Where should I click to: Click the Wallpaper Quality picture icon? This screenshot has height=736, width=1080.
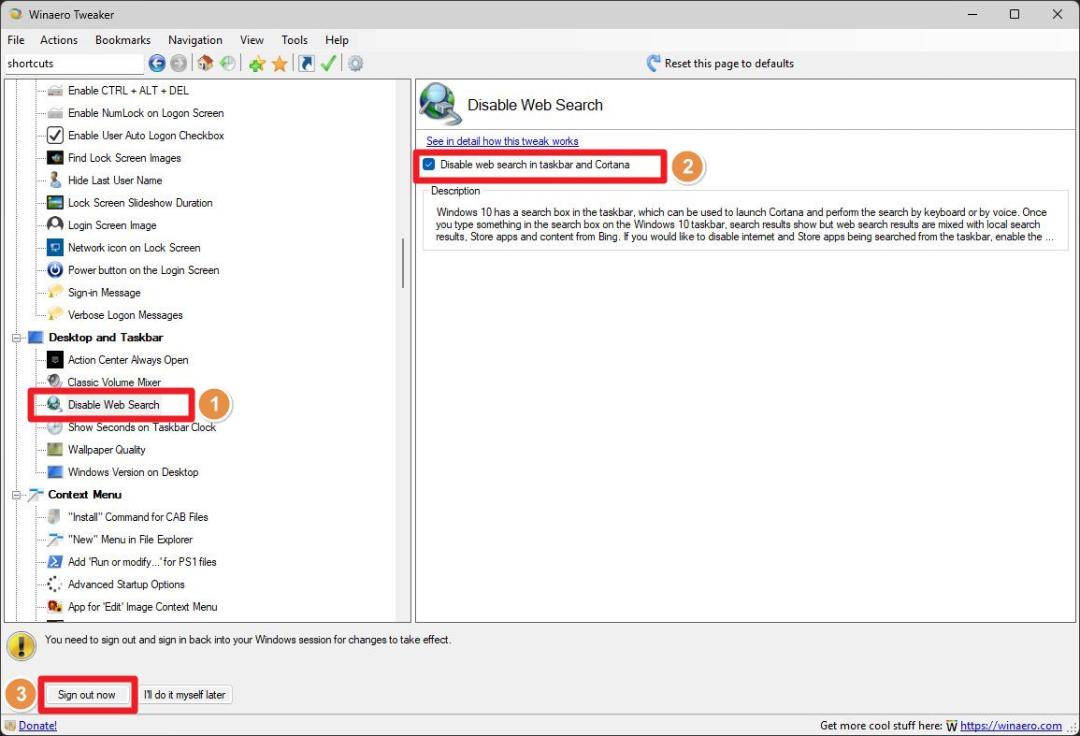55,450
